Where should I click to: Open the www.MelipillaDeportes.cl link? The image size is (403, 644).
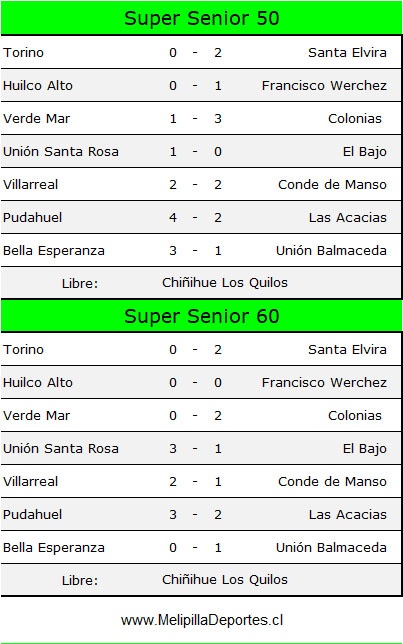point(202,620)
